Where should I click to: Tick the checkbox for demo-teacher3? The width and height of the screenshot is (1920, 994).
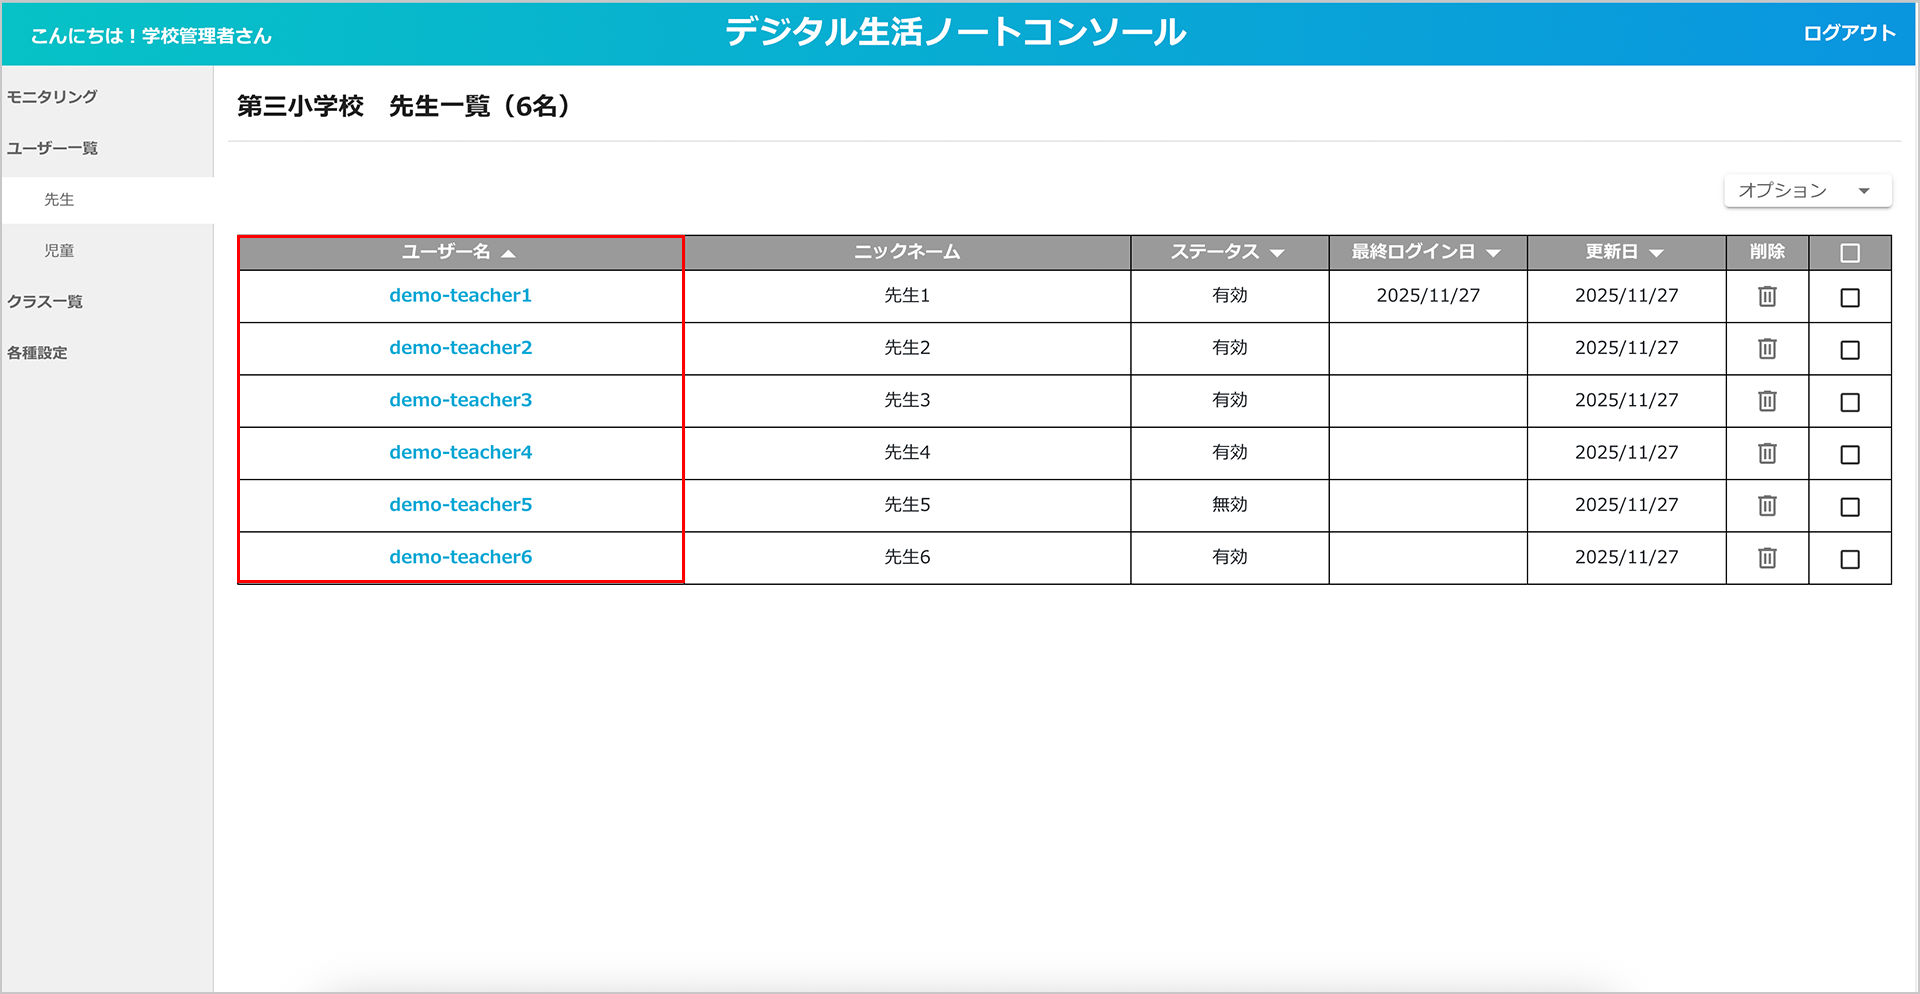1849,402
